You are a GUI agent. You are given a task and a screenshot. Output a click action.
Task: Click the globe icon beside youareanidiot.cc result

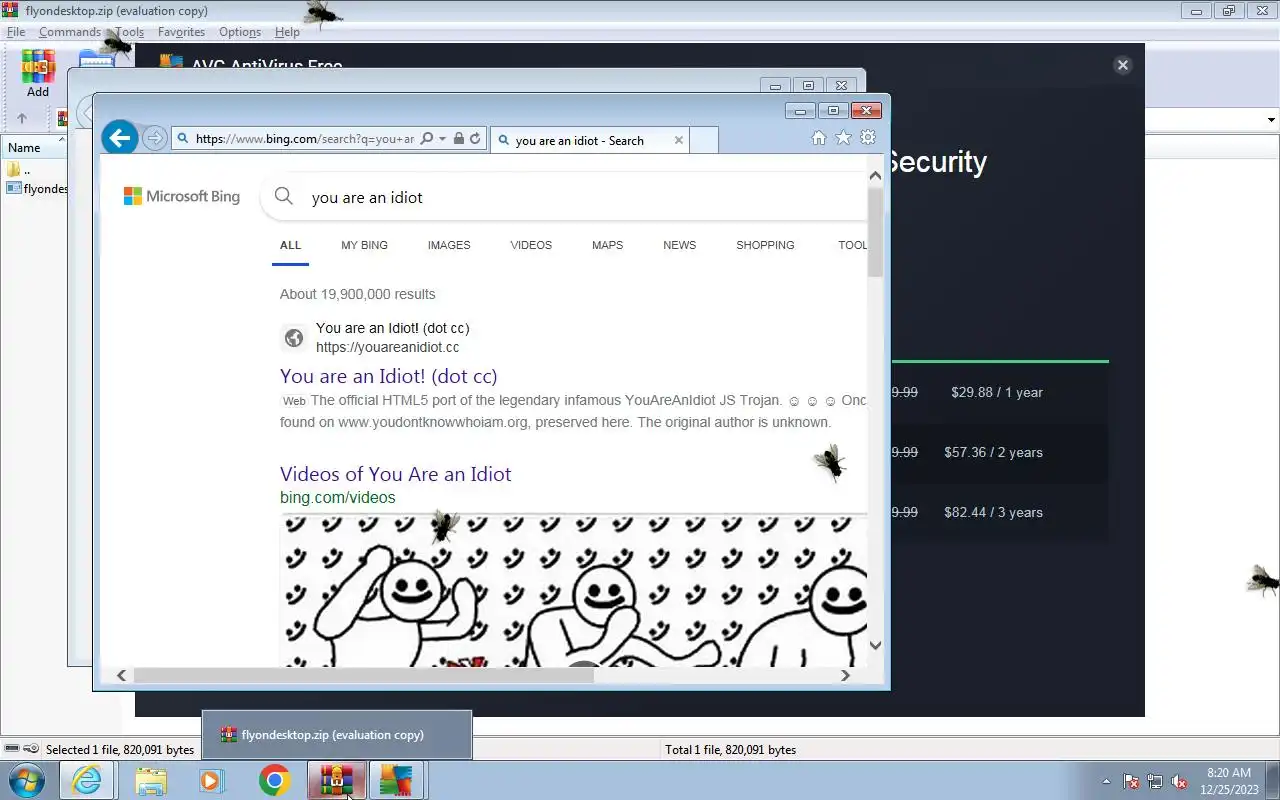point(293,338)
